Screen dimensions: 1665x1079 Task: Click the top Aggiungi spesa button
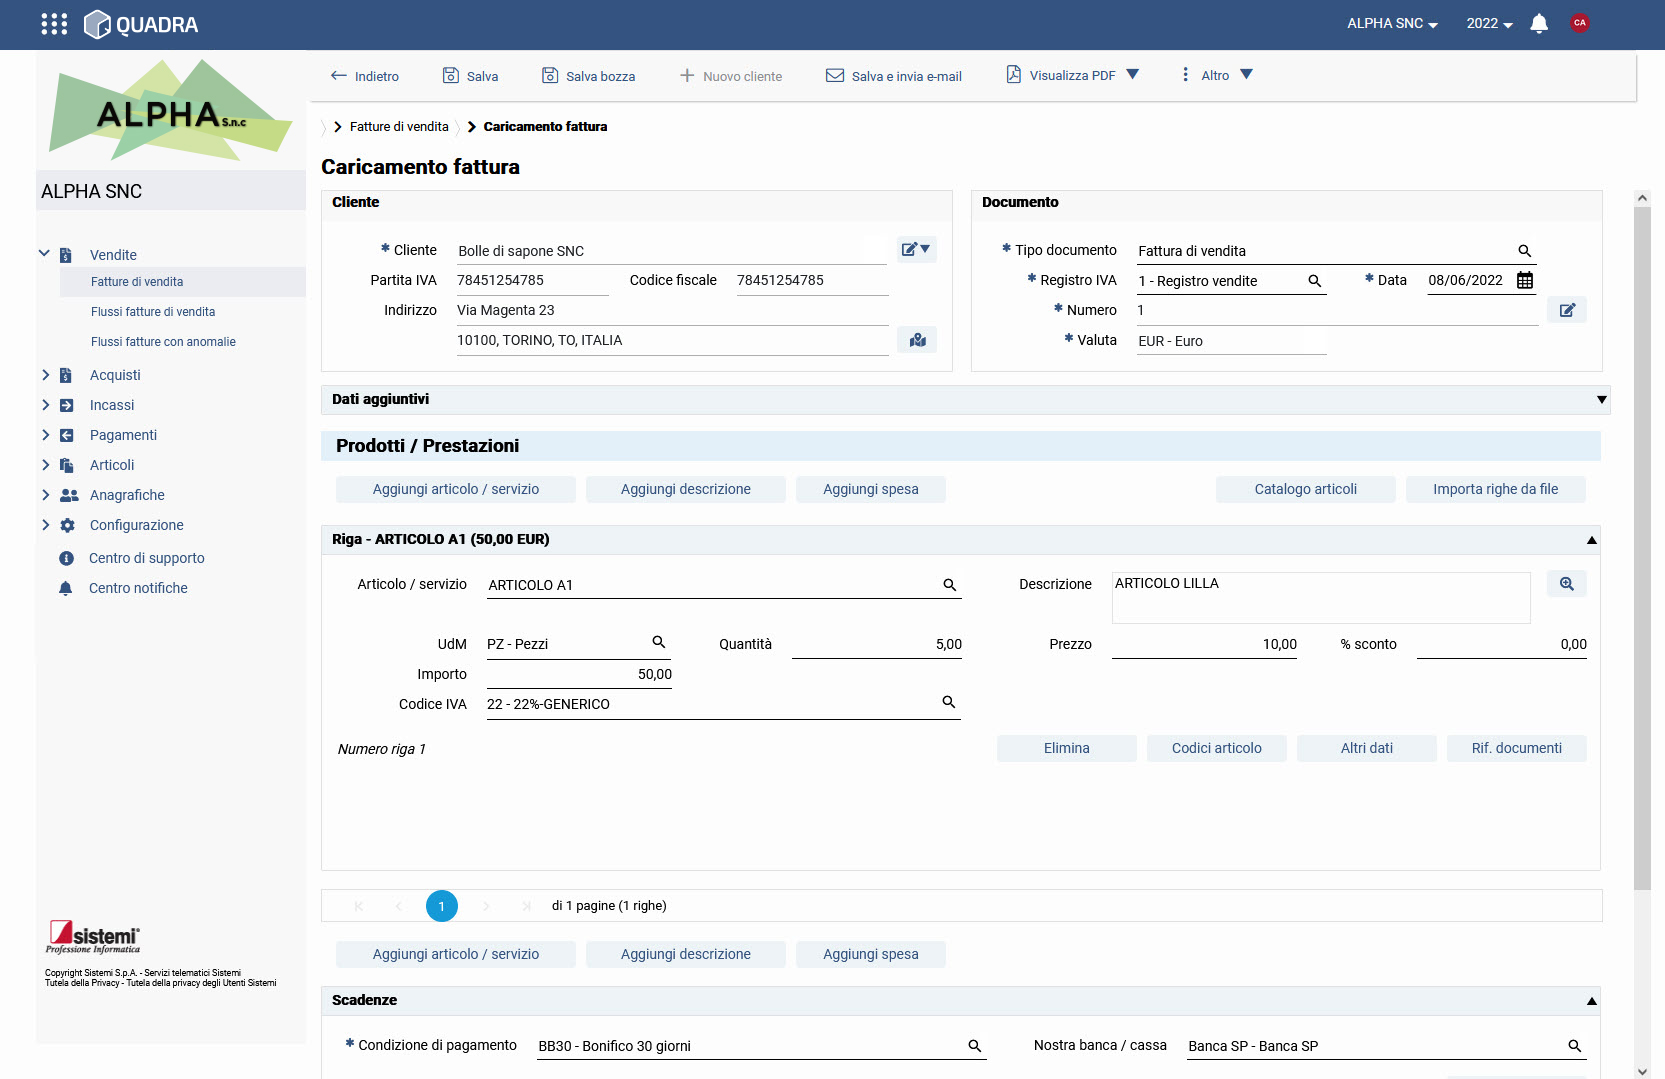871,489
